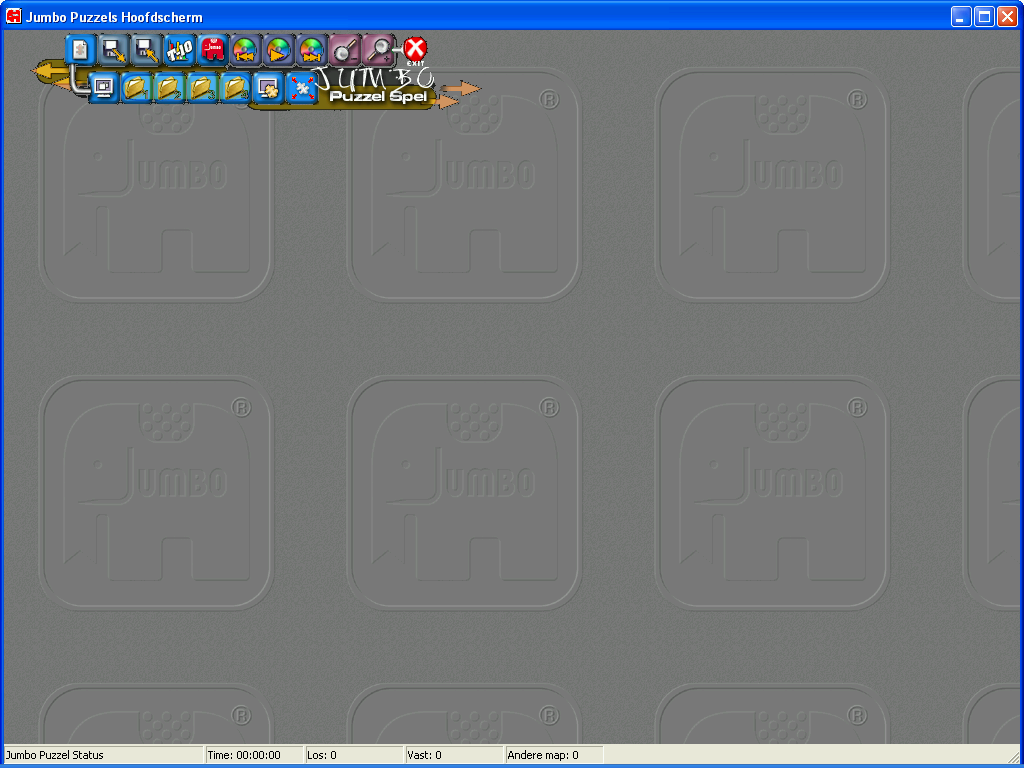Click the monitor screen icon
This screenshot has height=768, width=1024.
pyautogui.click(x=103, y=87)
